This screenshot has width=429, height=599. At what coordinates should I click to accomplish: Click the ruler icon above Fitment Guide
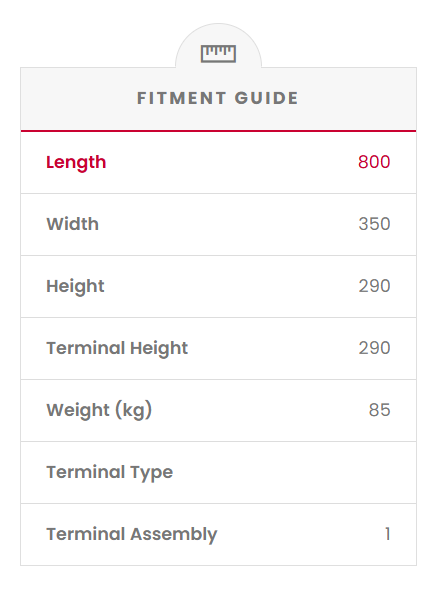coord(218,53)
